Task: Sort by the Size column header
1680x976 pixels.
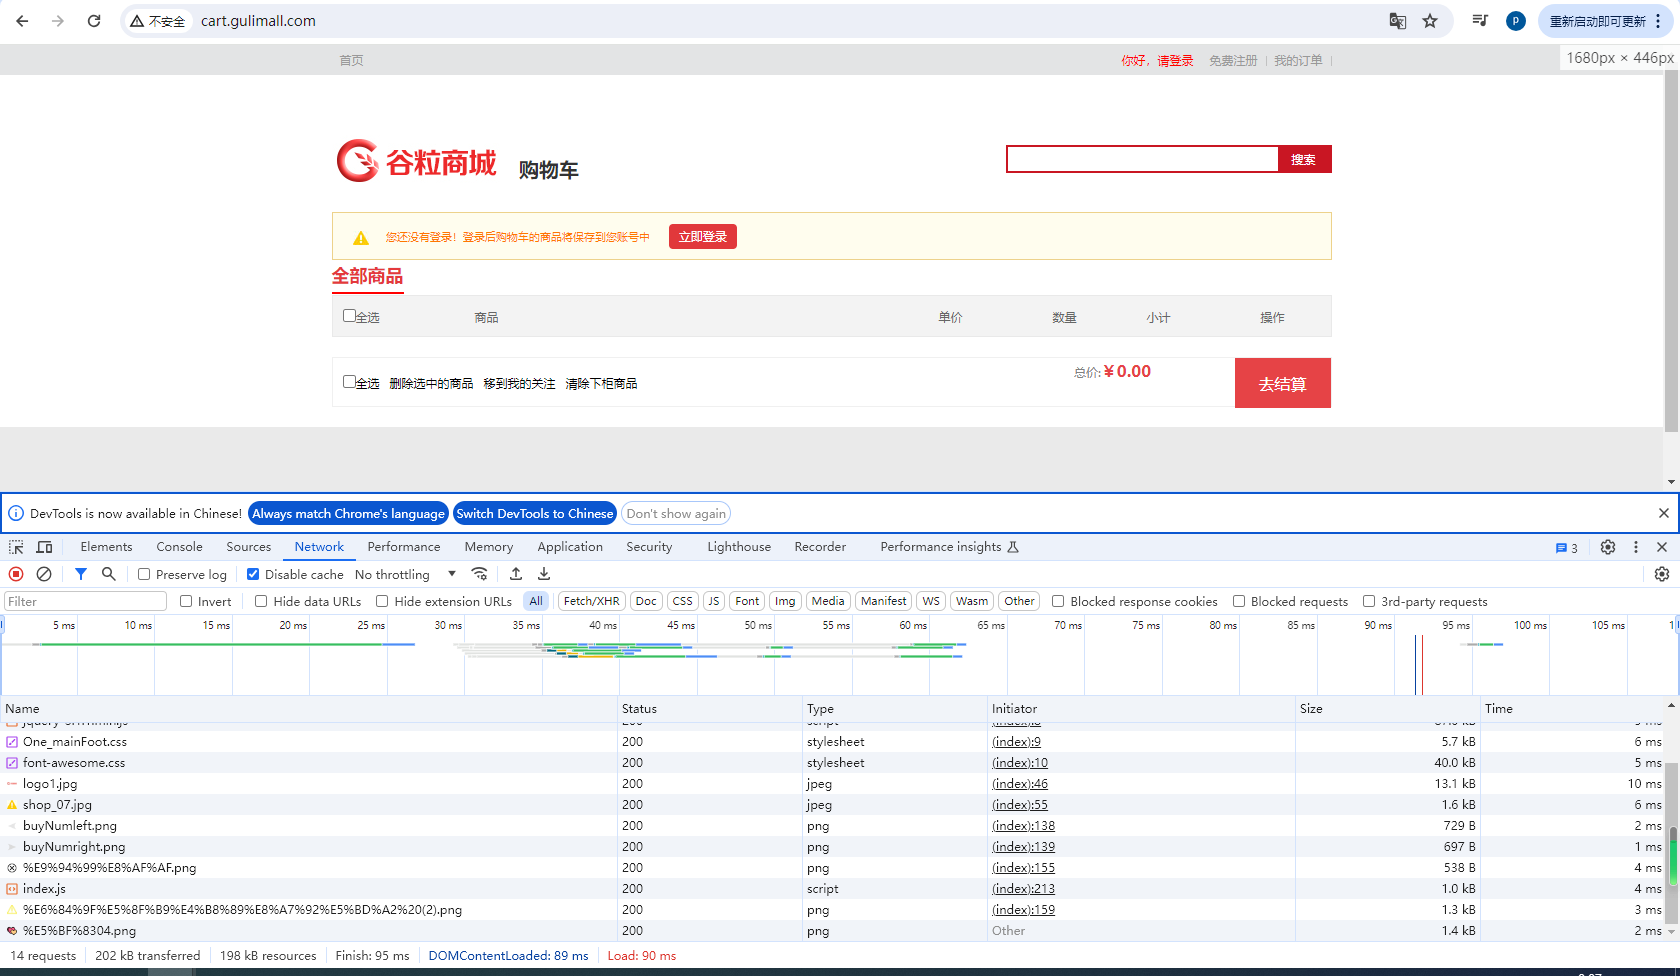Action: click(1388, 709)
